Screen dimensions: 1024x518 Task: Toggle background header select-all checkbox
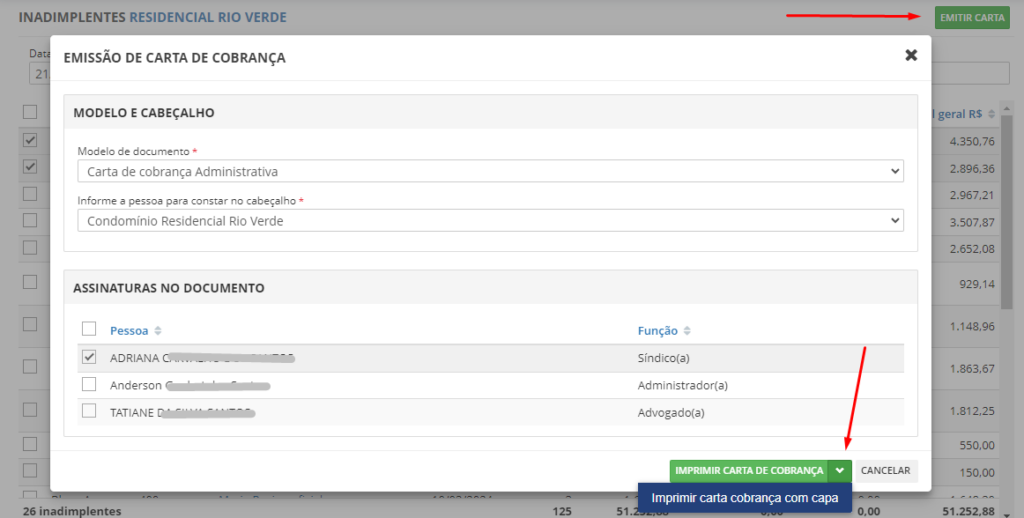[30, 112]
